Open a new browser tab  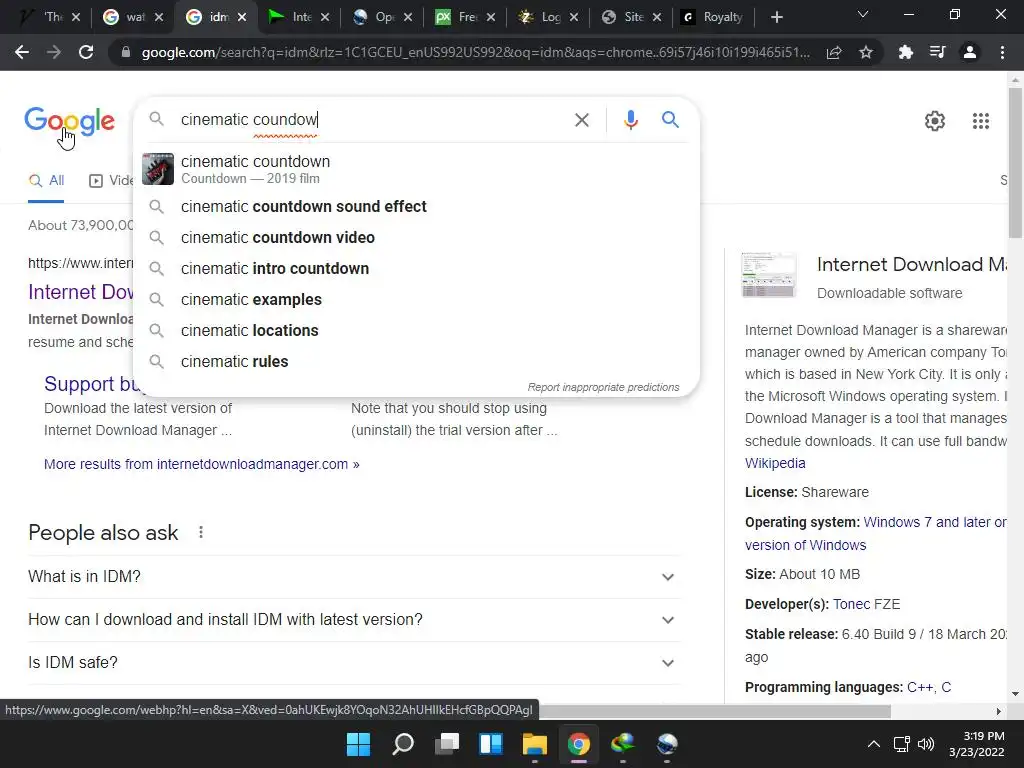click(x=776, y=17)
